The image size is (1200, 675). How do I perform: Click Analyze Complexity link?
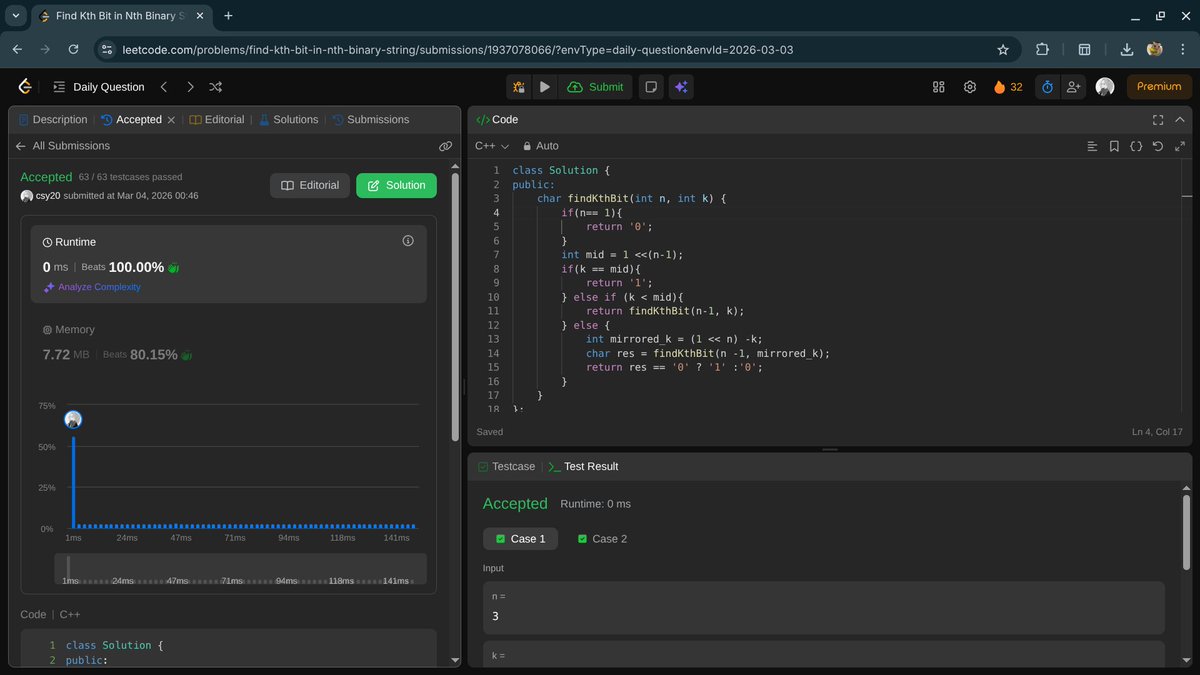92,287
